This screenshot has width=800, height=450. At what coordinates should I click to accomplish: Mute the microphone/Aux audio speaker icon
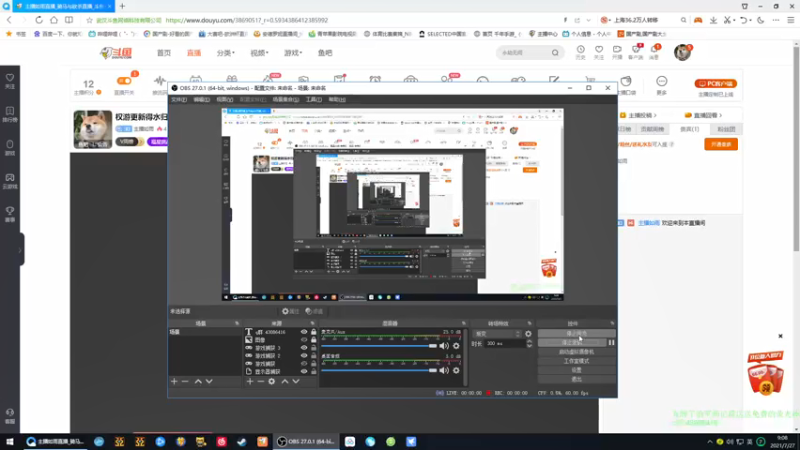pyautogui.click(x=444, y=346)
